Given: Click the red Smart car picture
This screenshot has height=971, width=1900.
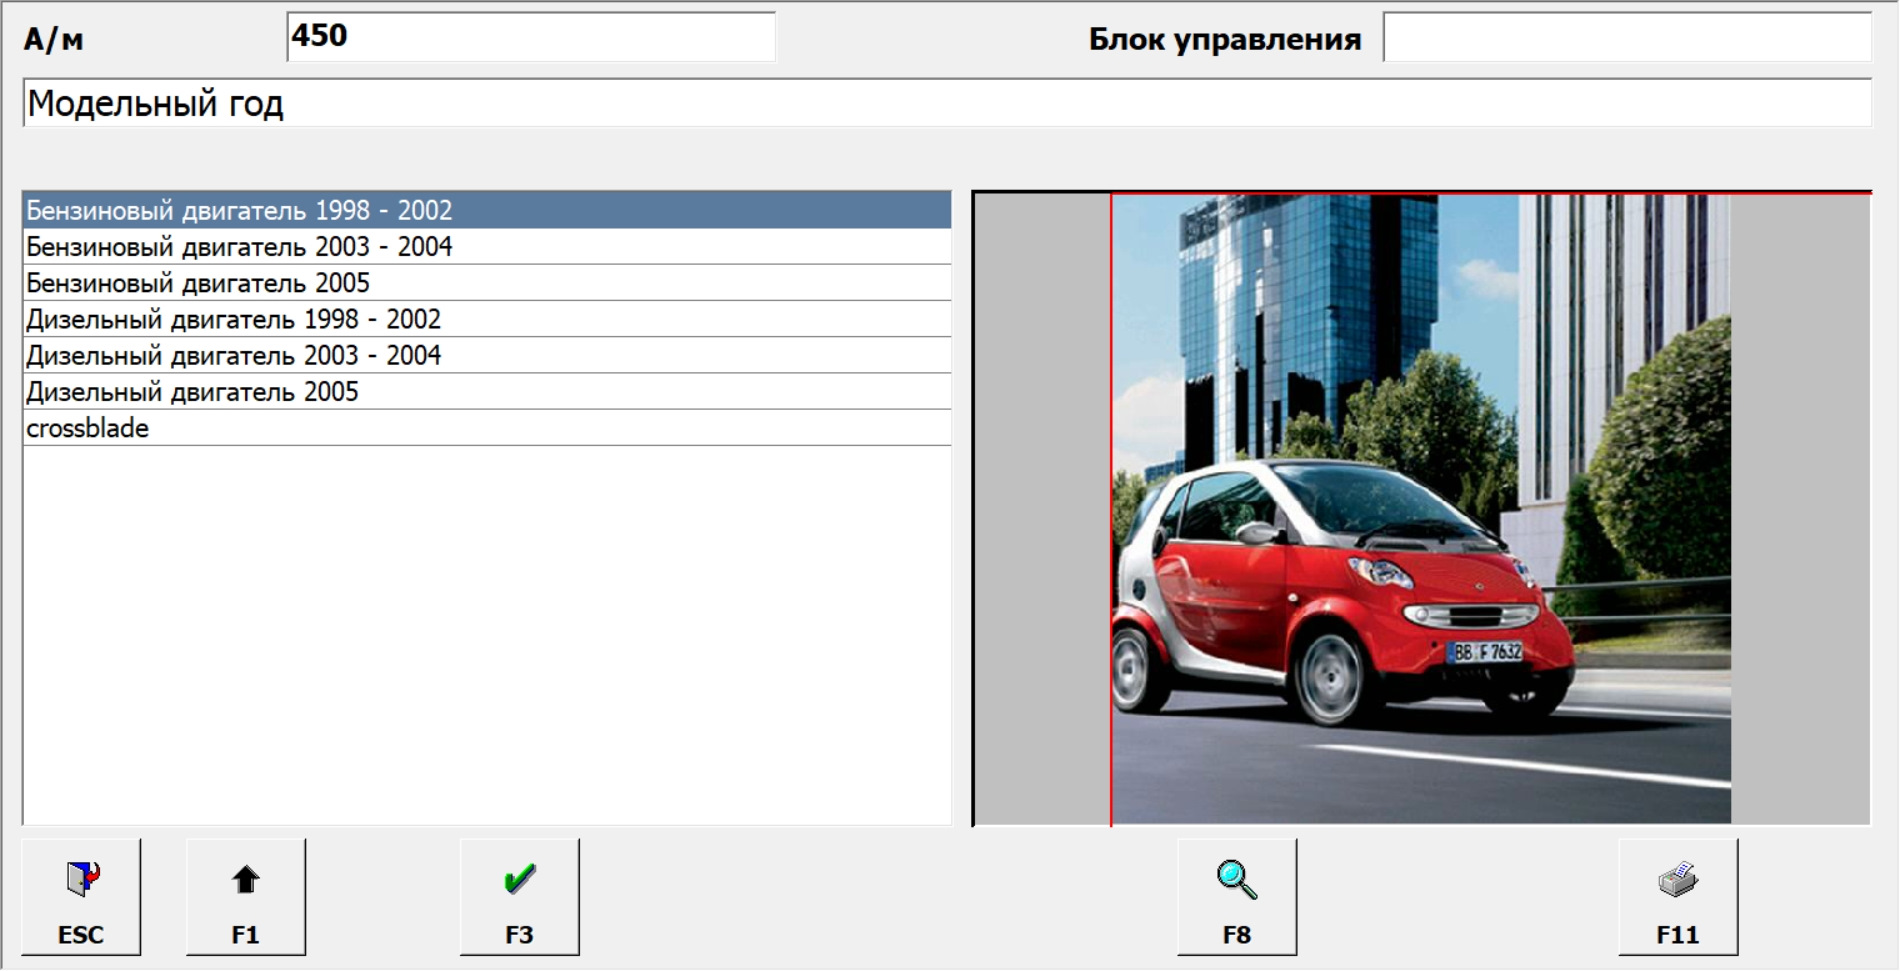Looking at the screenshot, I should point(1421,509).
